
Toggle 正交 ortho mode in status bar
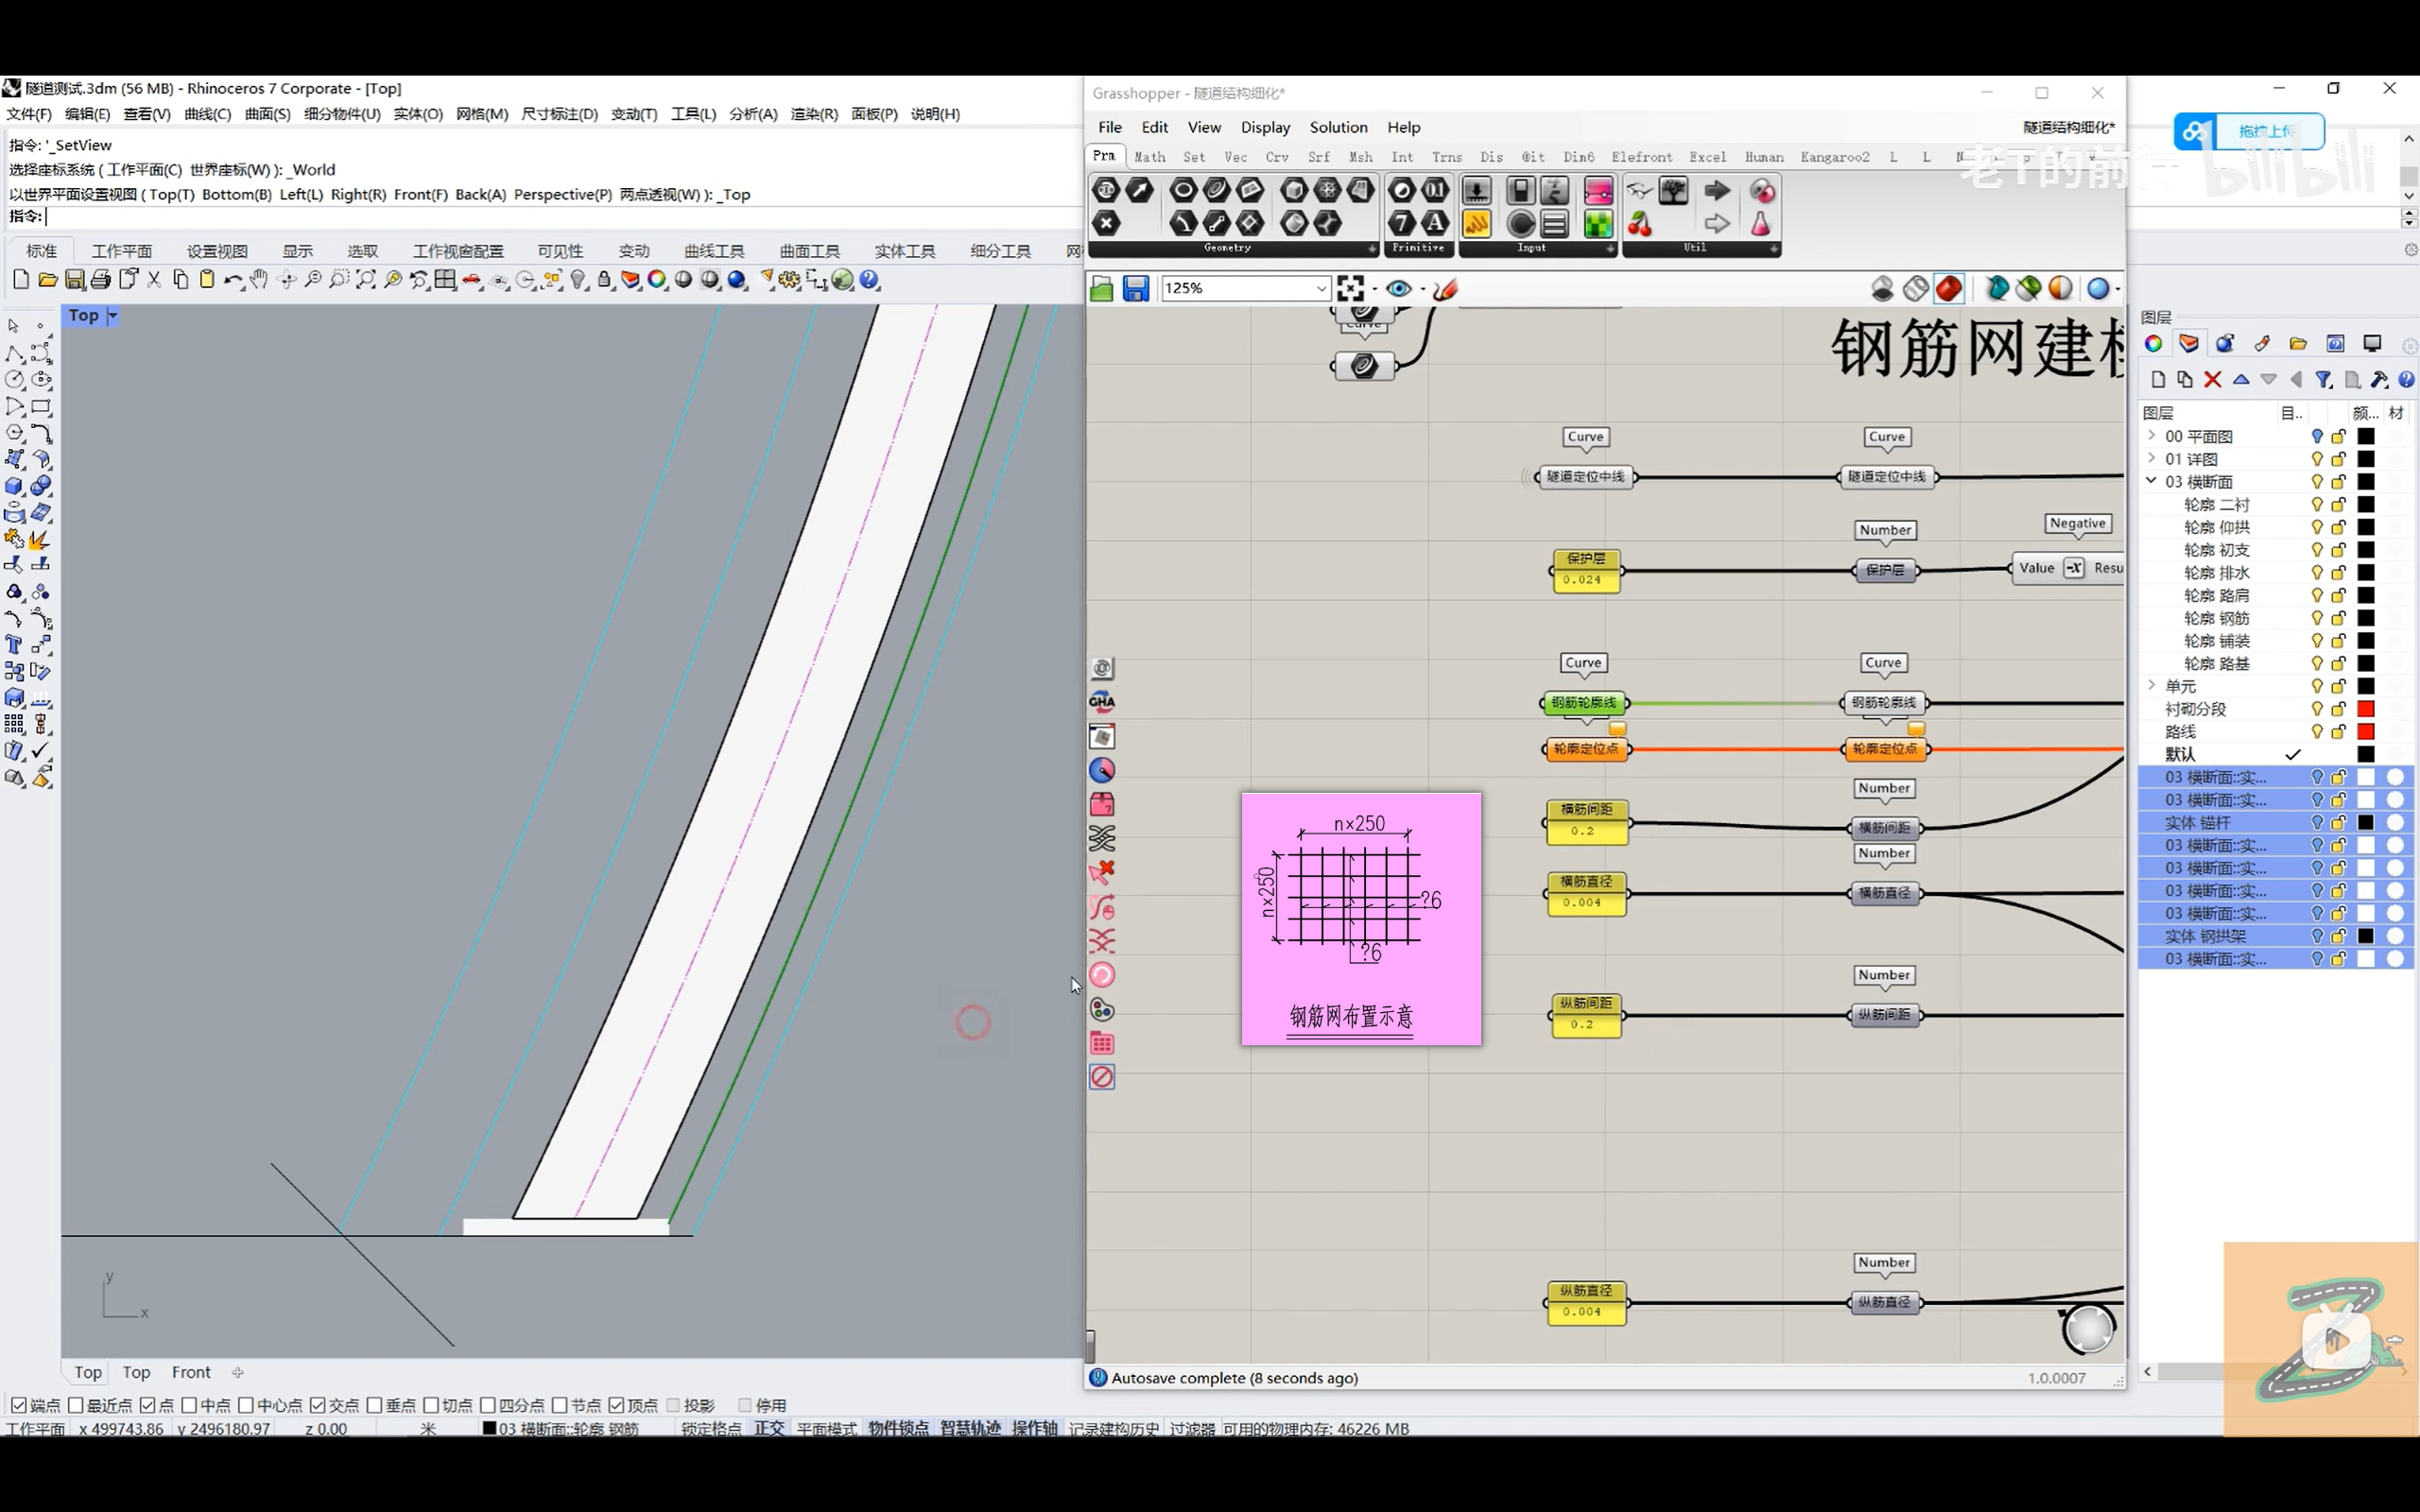click(768, 1428)
